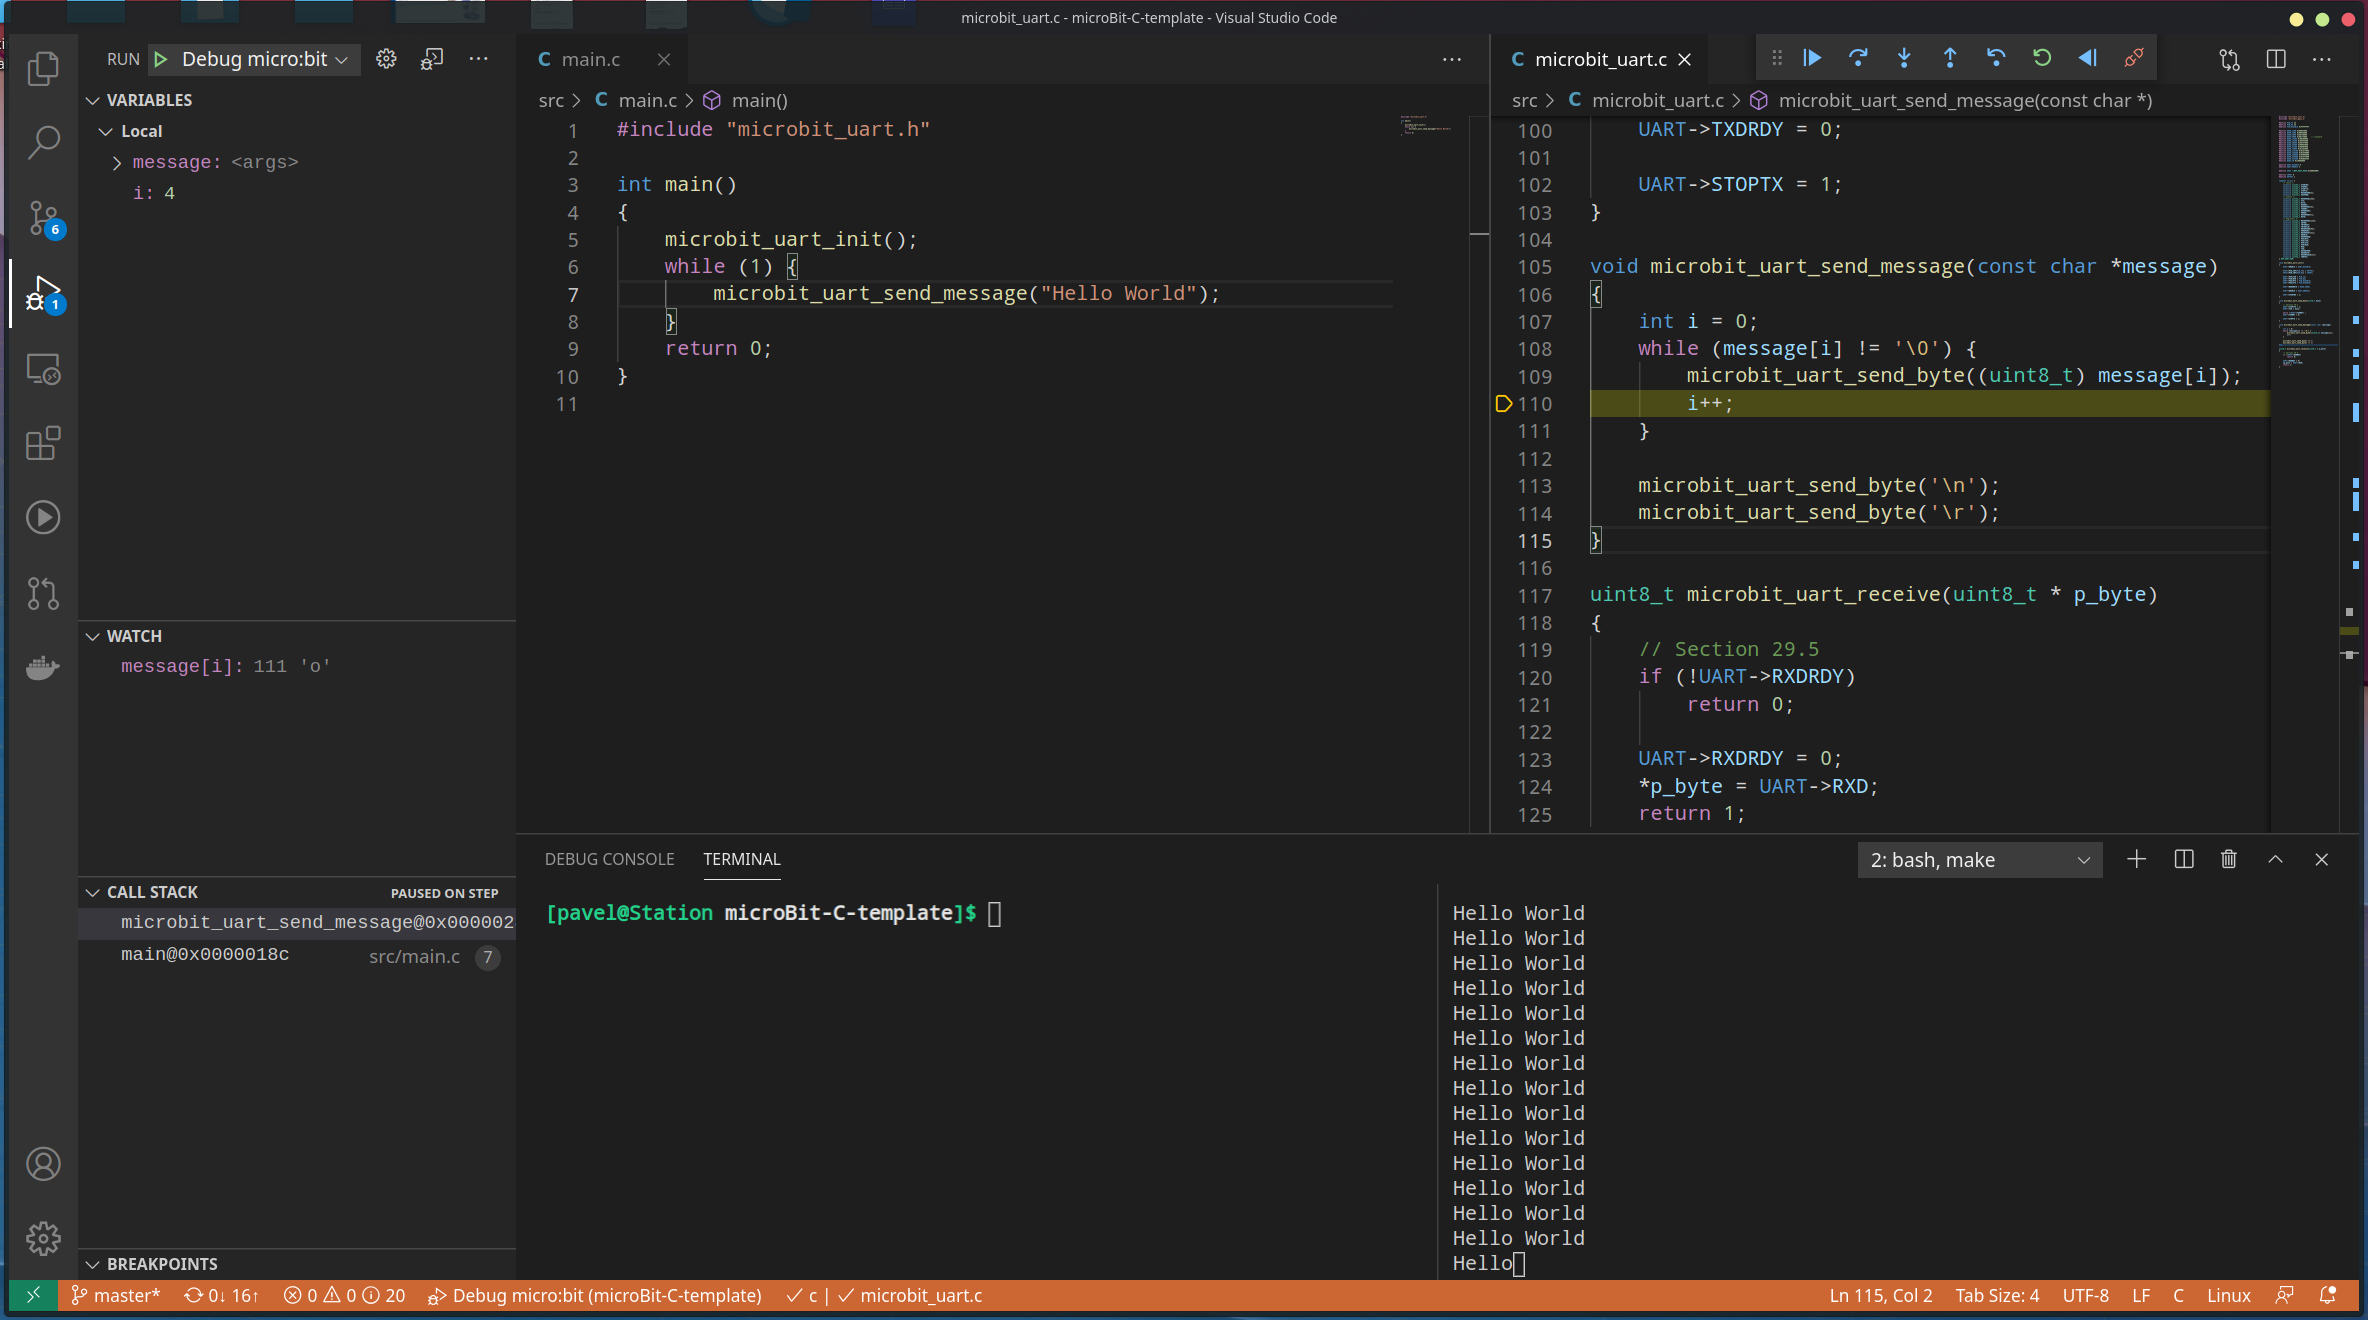2368x1320 pixels.
Task: Split the terminal in the panel
Action: tap(2184, 859)
